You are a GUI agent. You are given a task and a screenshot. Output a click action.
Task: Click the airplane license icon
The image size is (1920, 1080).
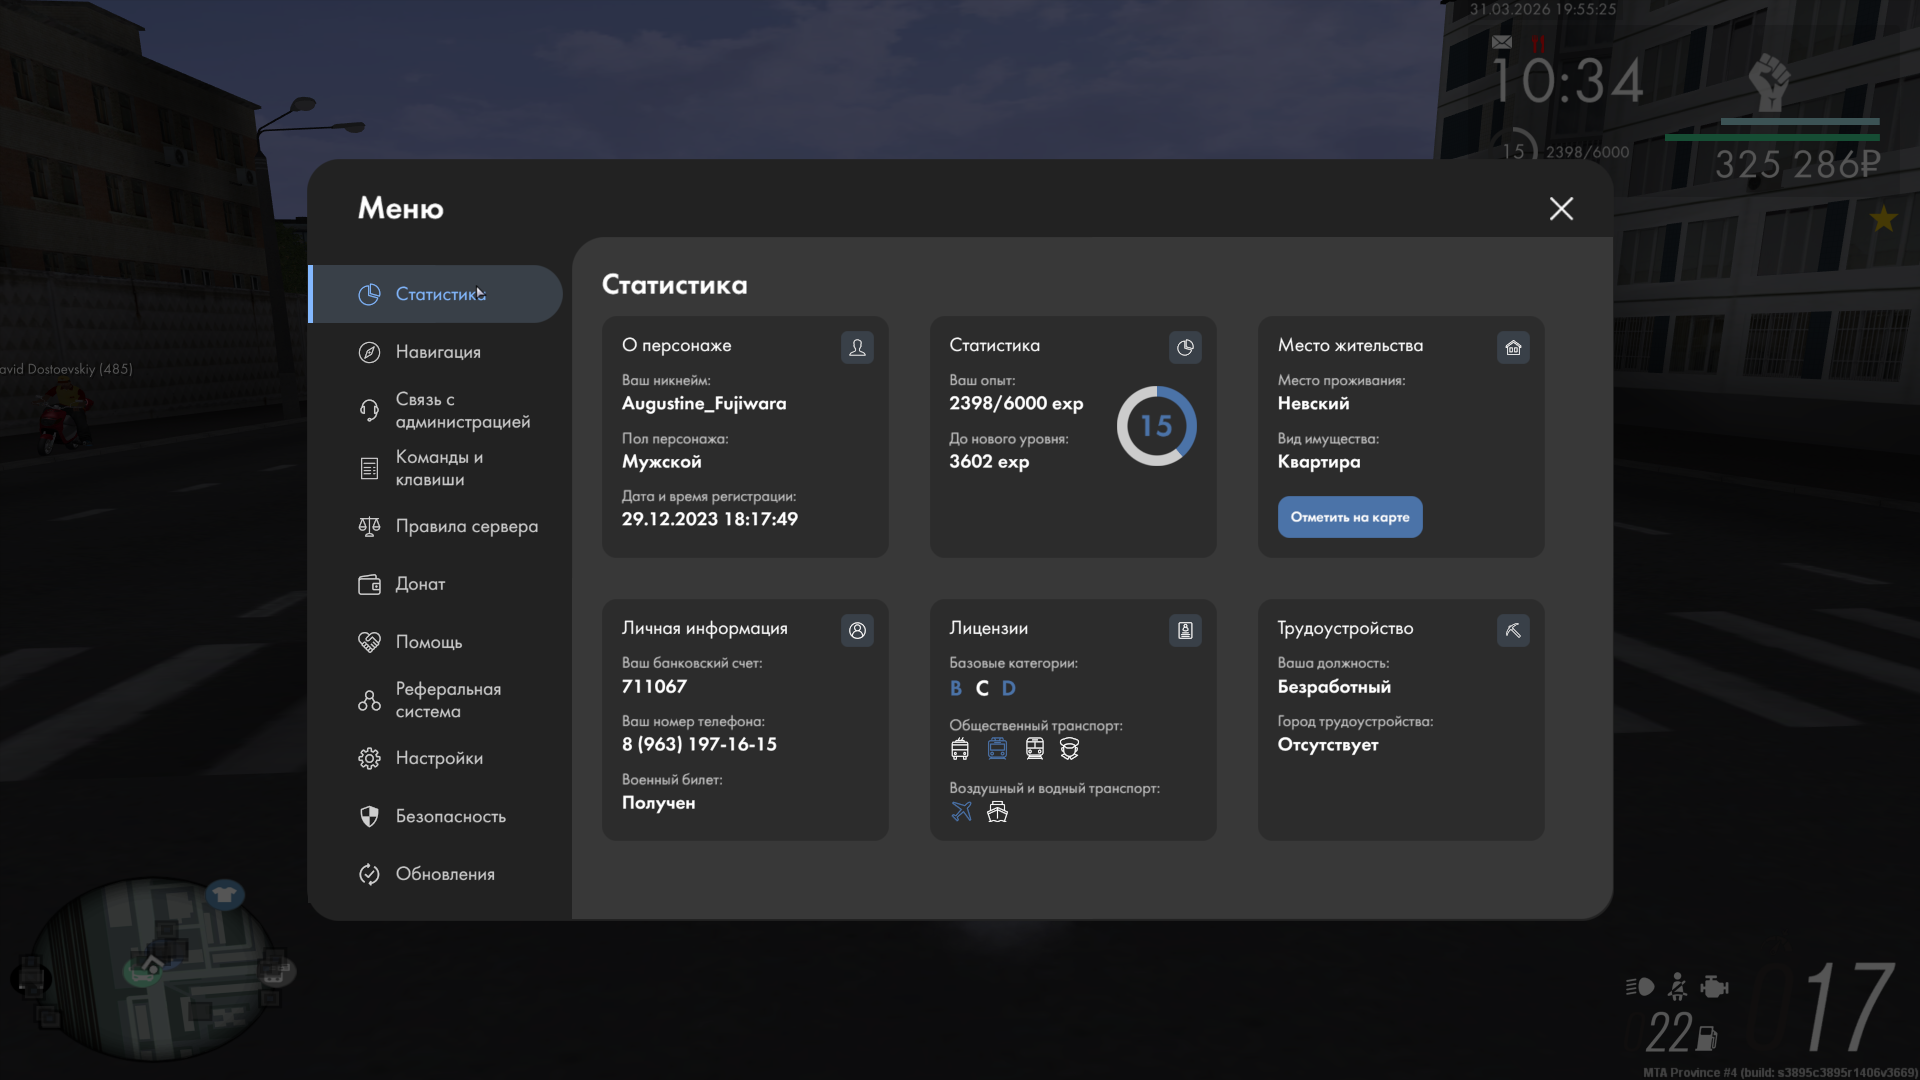[x=961, y=811]
